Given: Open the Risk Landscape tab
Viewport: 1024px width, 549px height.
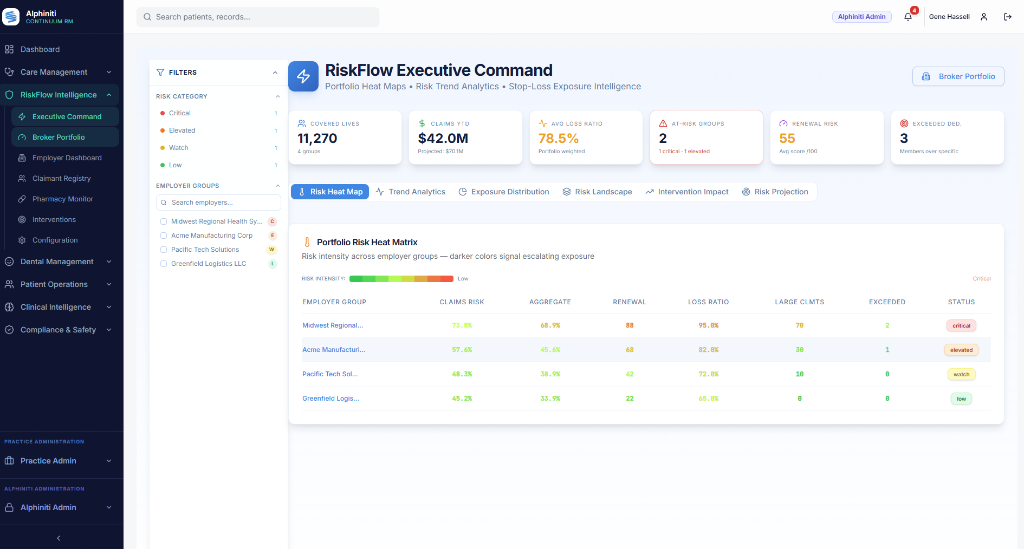Looking at the screenshot, I should tap(597, 192).
